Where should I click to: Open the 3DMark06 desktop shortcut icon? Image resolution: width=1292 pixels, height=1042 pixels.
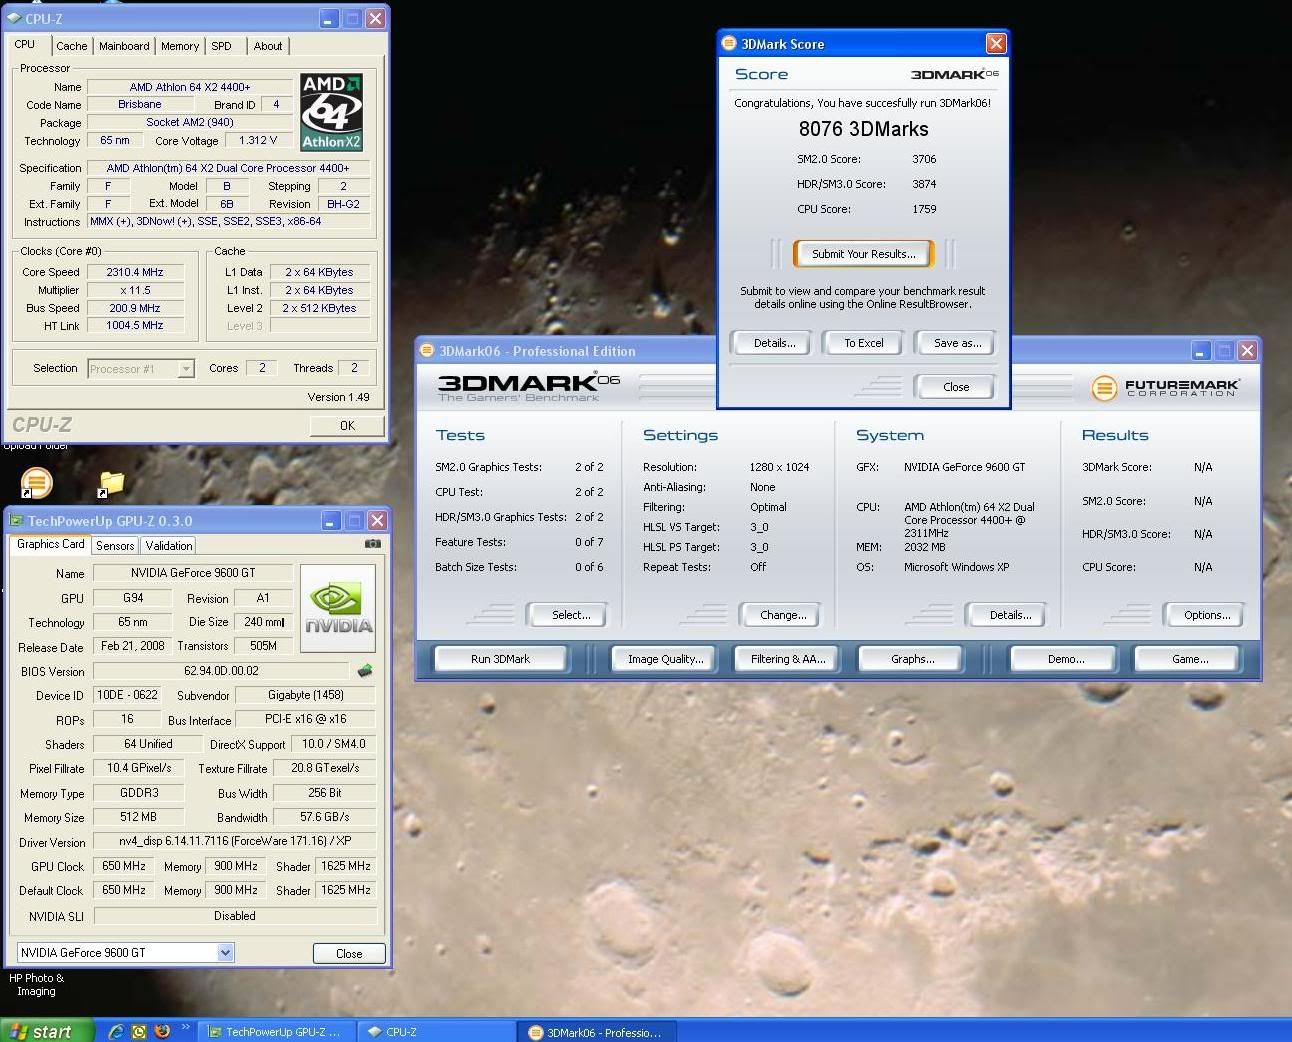point(36,482)
